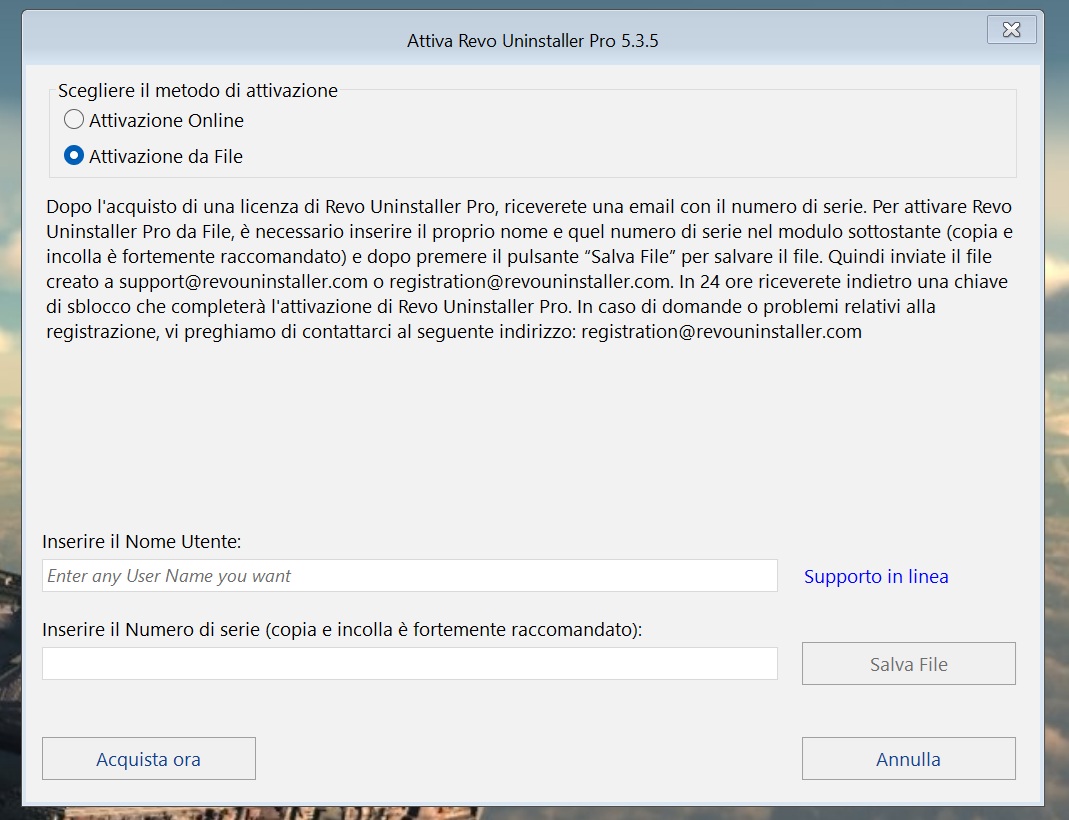The width and height of the screenshot is (1069, 820).
Task: Click the instruction paragraph starting 'Dopo l'acquisto'
Action: point(530,269)
